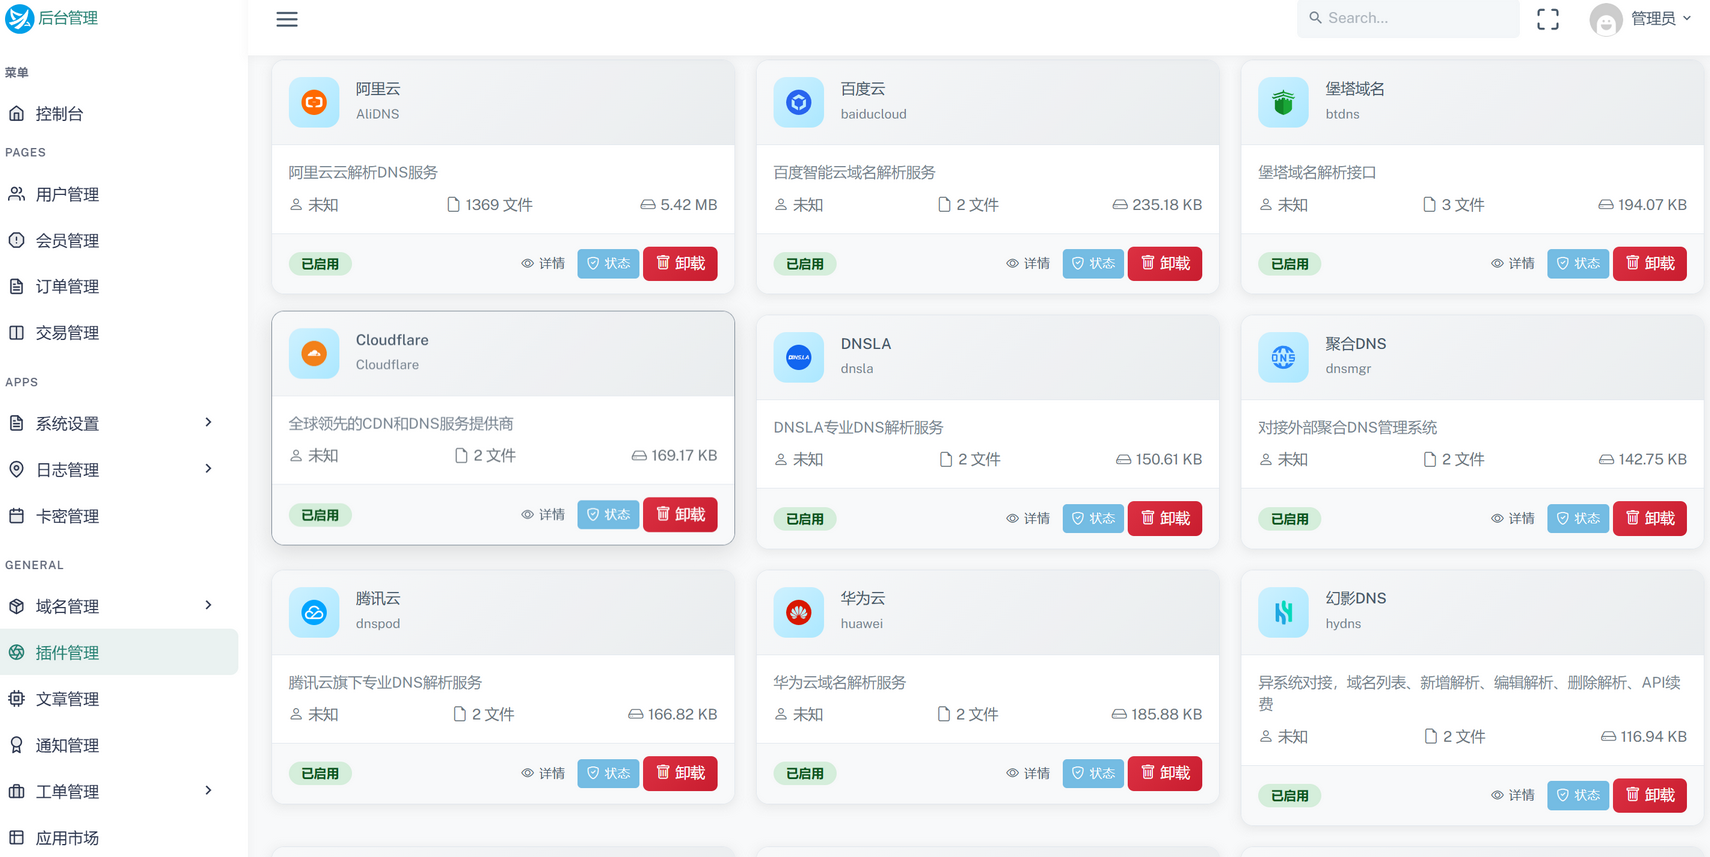This screenshot has width=1710, height=857.
Task: Click the 腾讯云 dnspod plugin icon
Action: (x=314, y=612)
